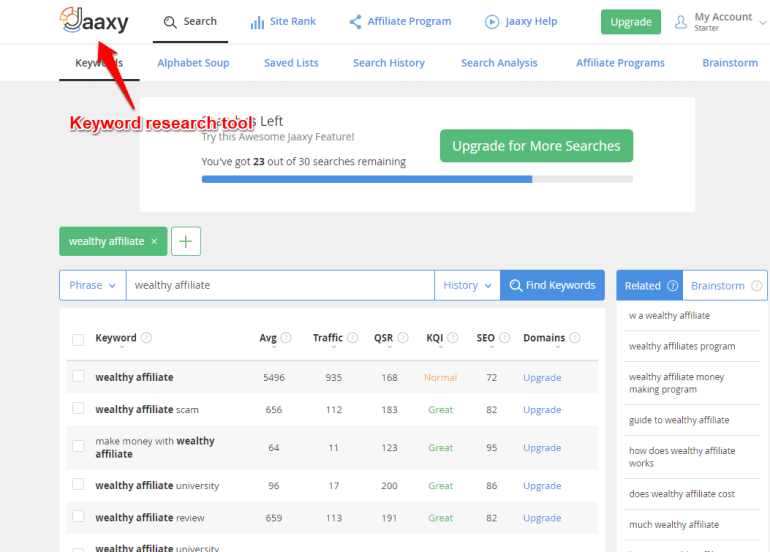Click the Find Keywords button
The image size is (770, 552).
tap(552, 285)
